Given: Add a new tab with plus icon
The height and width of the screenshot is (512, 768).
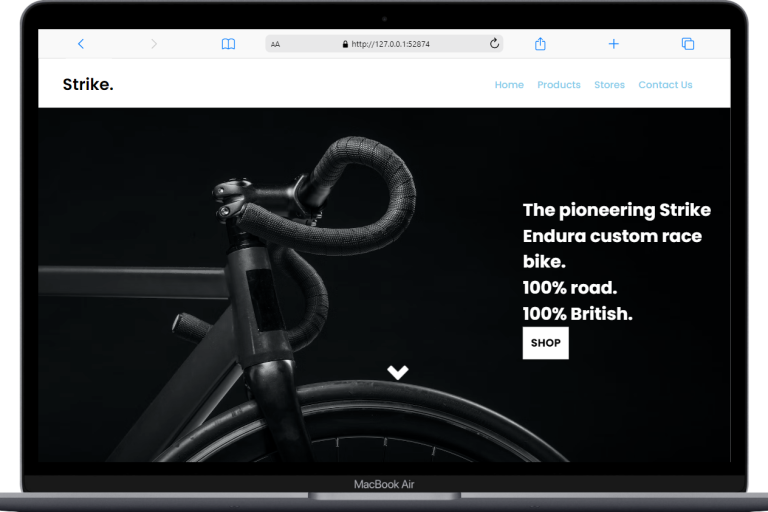Looking at the screenshot, I should 613,44.
